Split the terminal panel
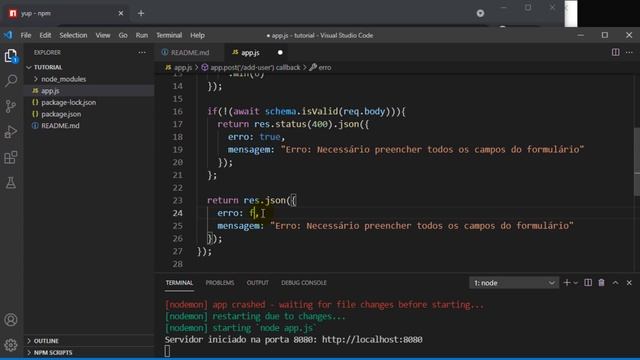 point(588,282)
